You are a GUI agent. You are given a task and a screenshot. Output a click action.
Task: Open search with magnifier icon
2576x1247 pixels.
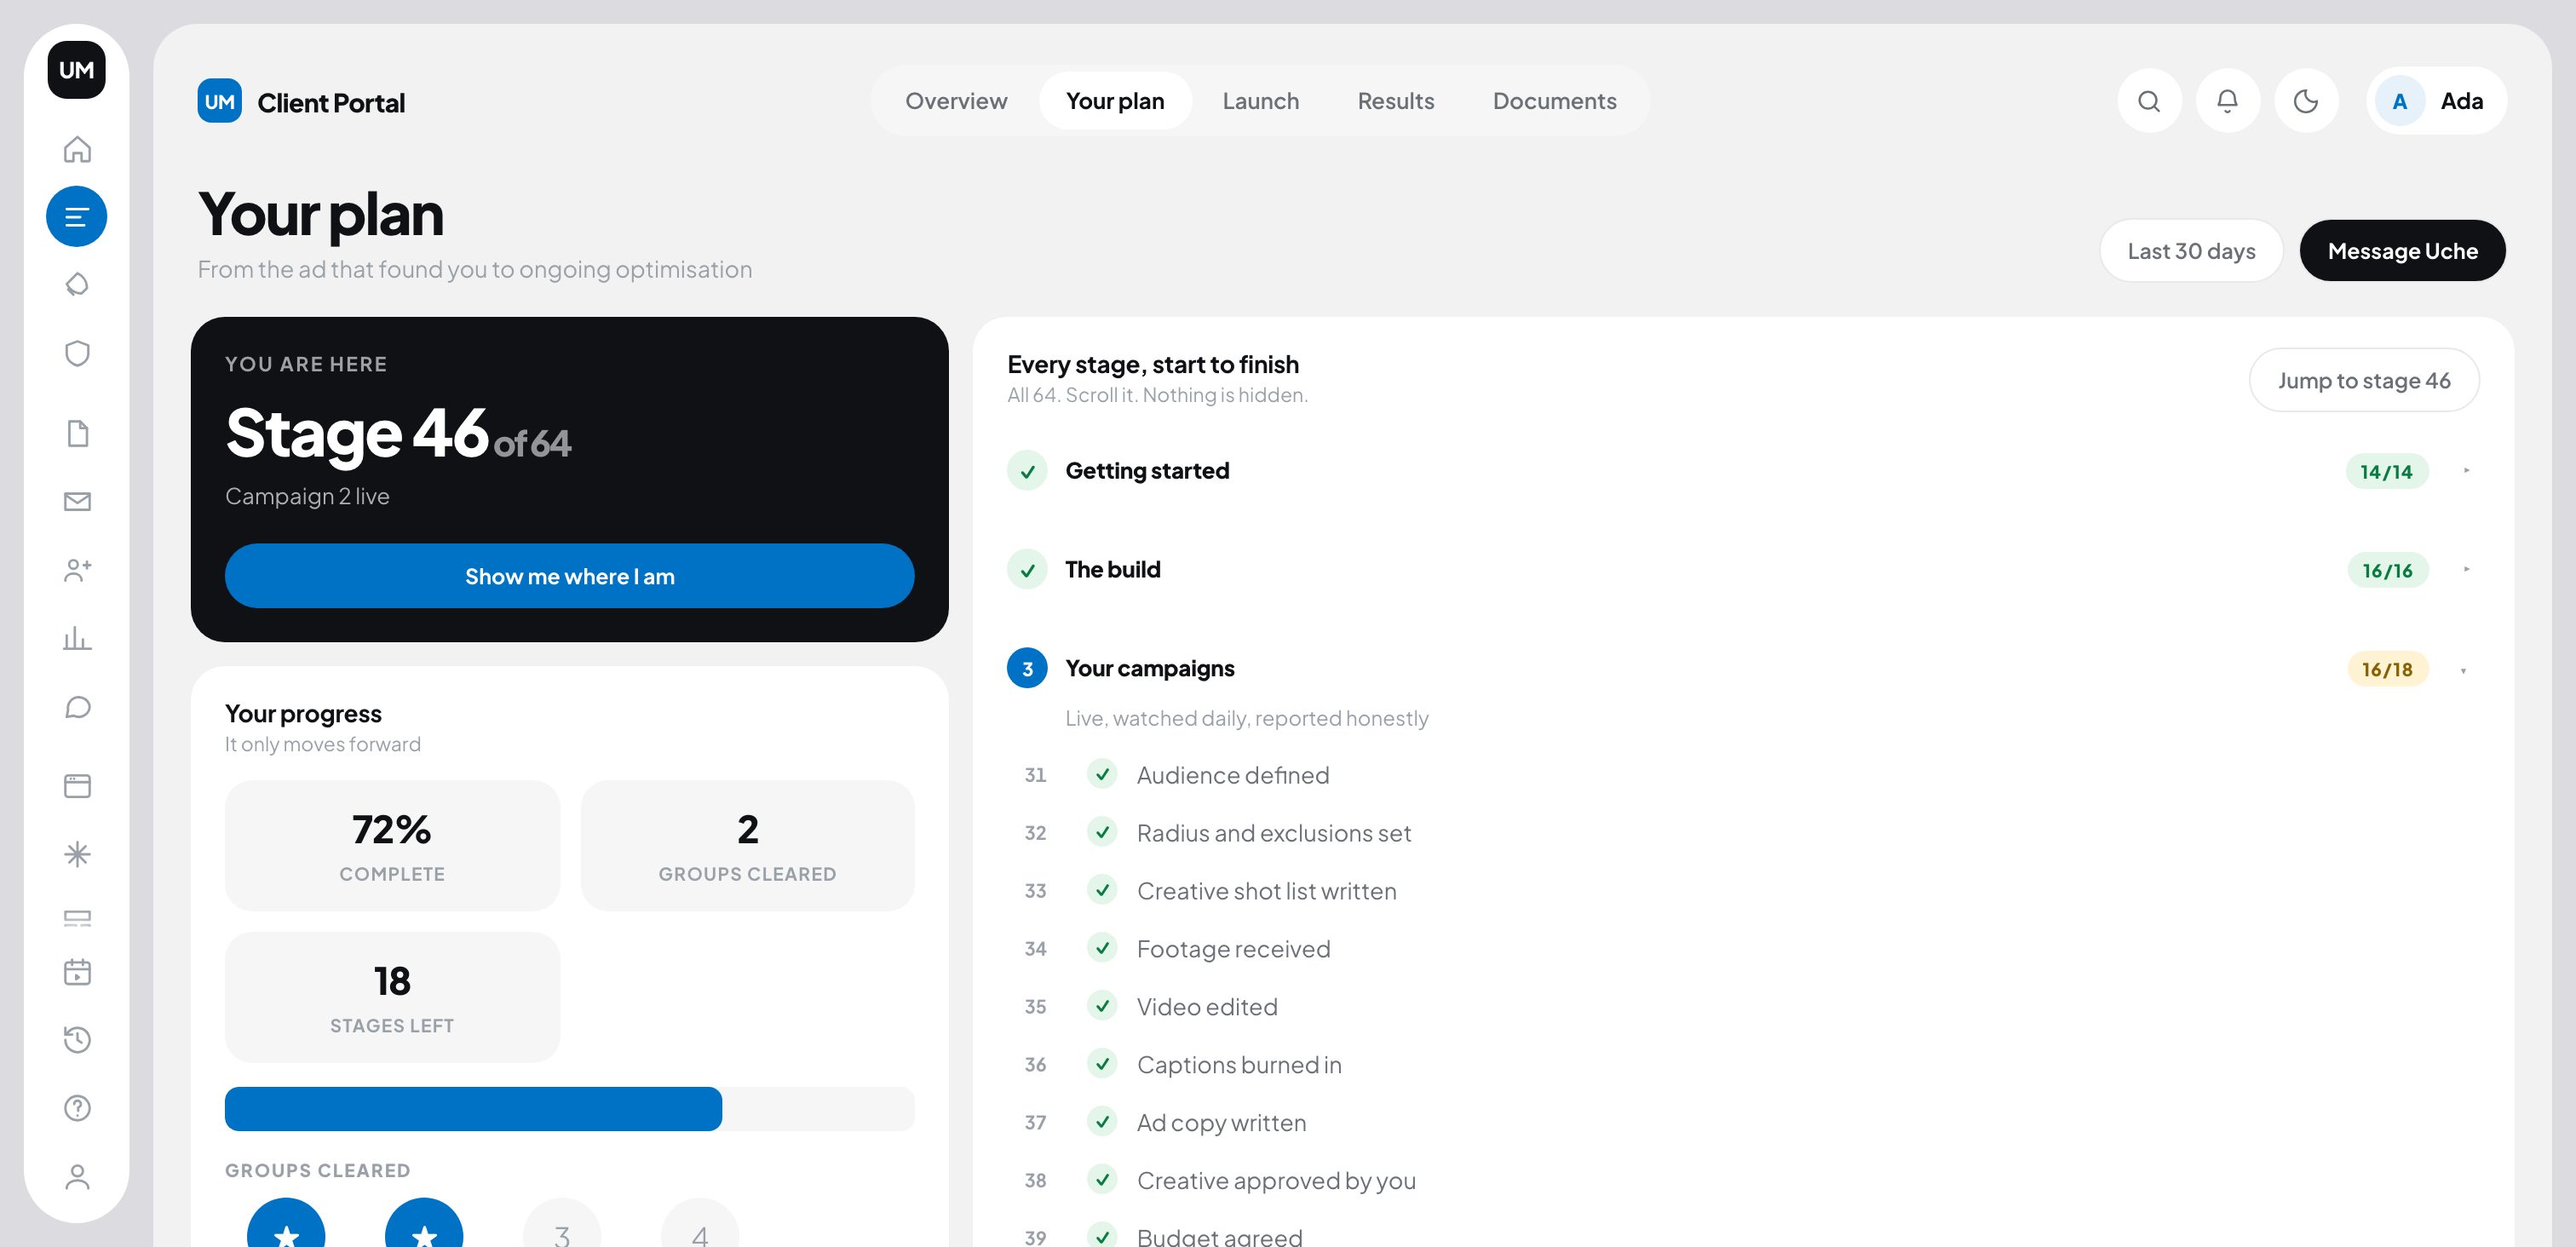2149,101
